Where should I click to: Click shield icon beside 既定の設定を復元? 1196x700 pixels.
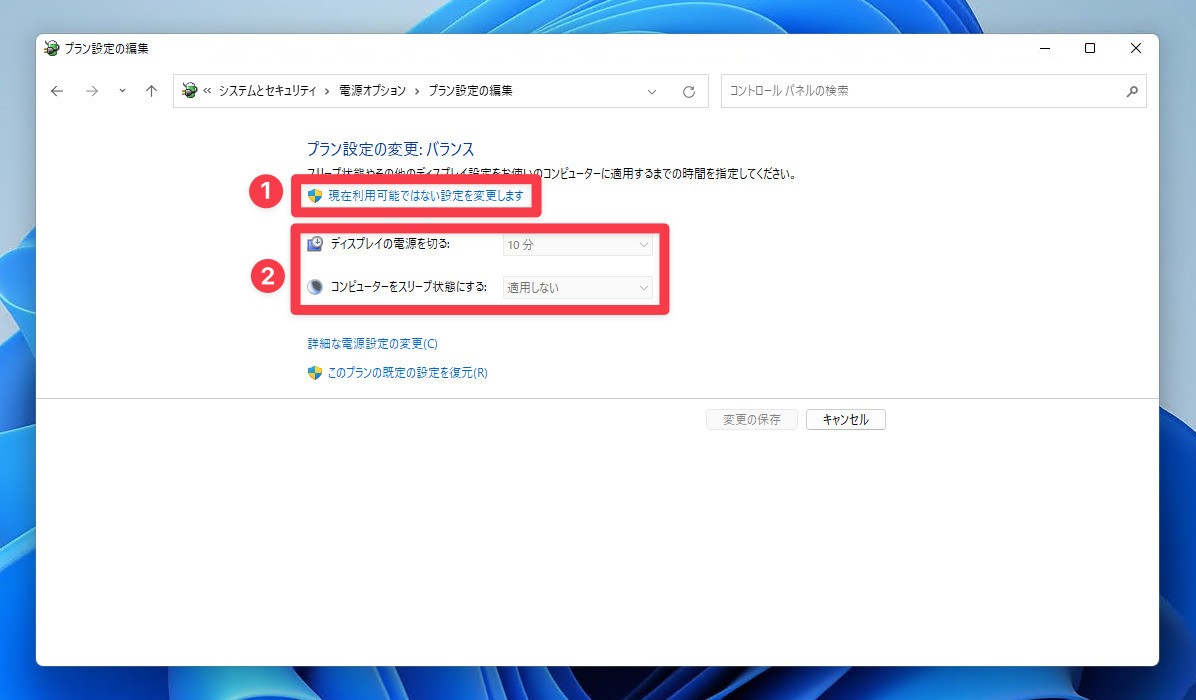[314, 373]
